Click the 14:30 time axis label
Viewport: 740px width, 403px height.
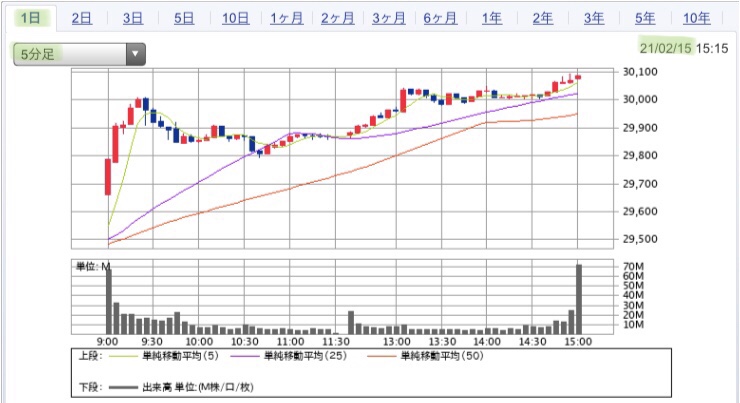point(532,342)
